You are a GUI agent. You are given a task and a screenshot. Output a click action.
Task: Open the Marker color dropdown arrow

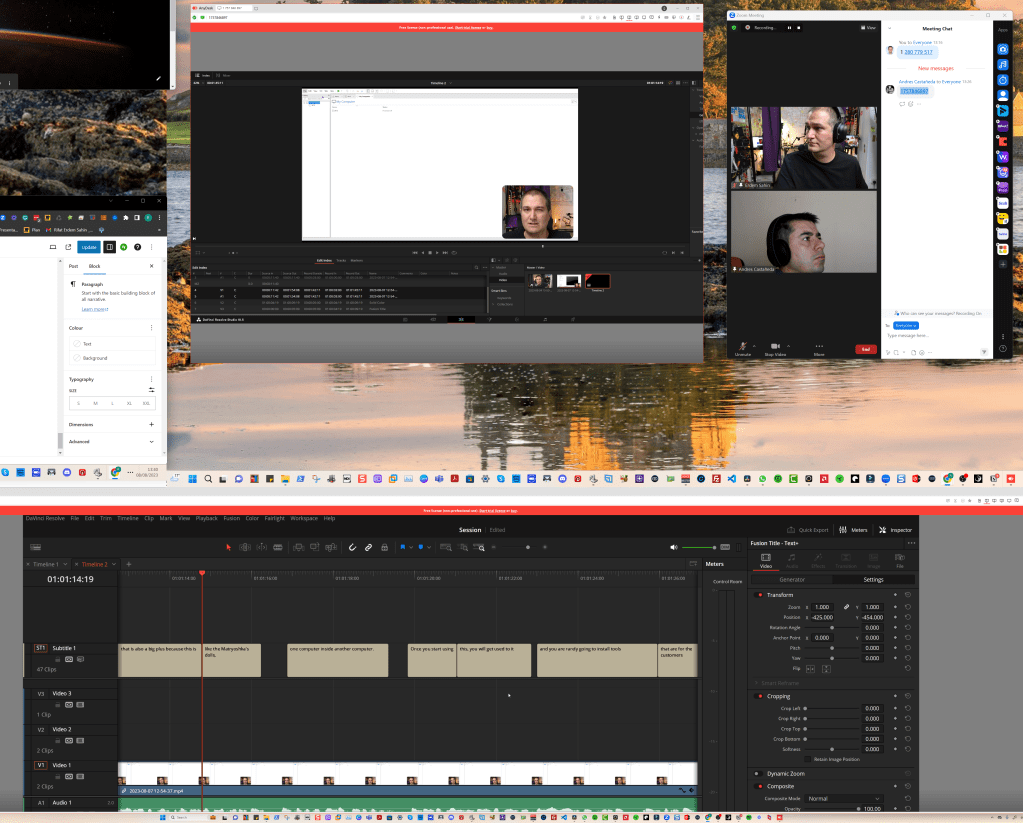(429, 548)
